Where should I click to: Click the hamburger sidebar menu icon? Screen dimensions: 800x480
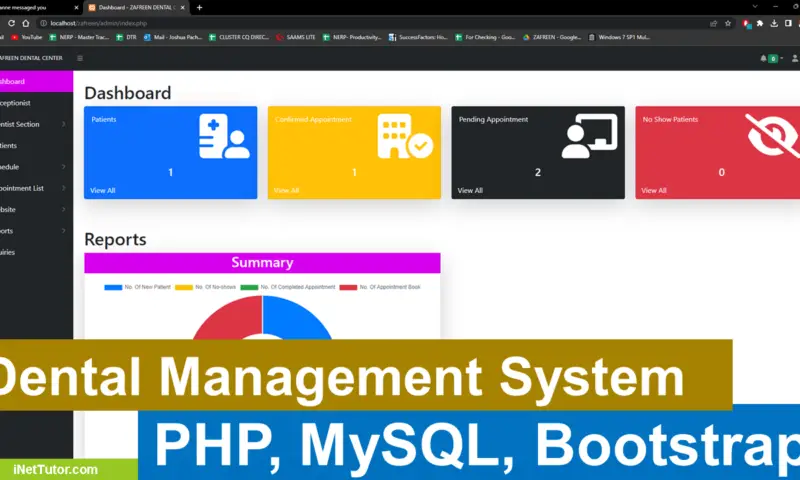click(80, 59)
